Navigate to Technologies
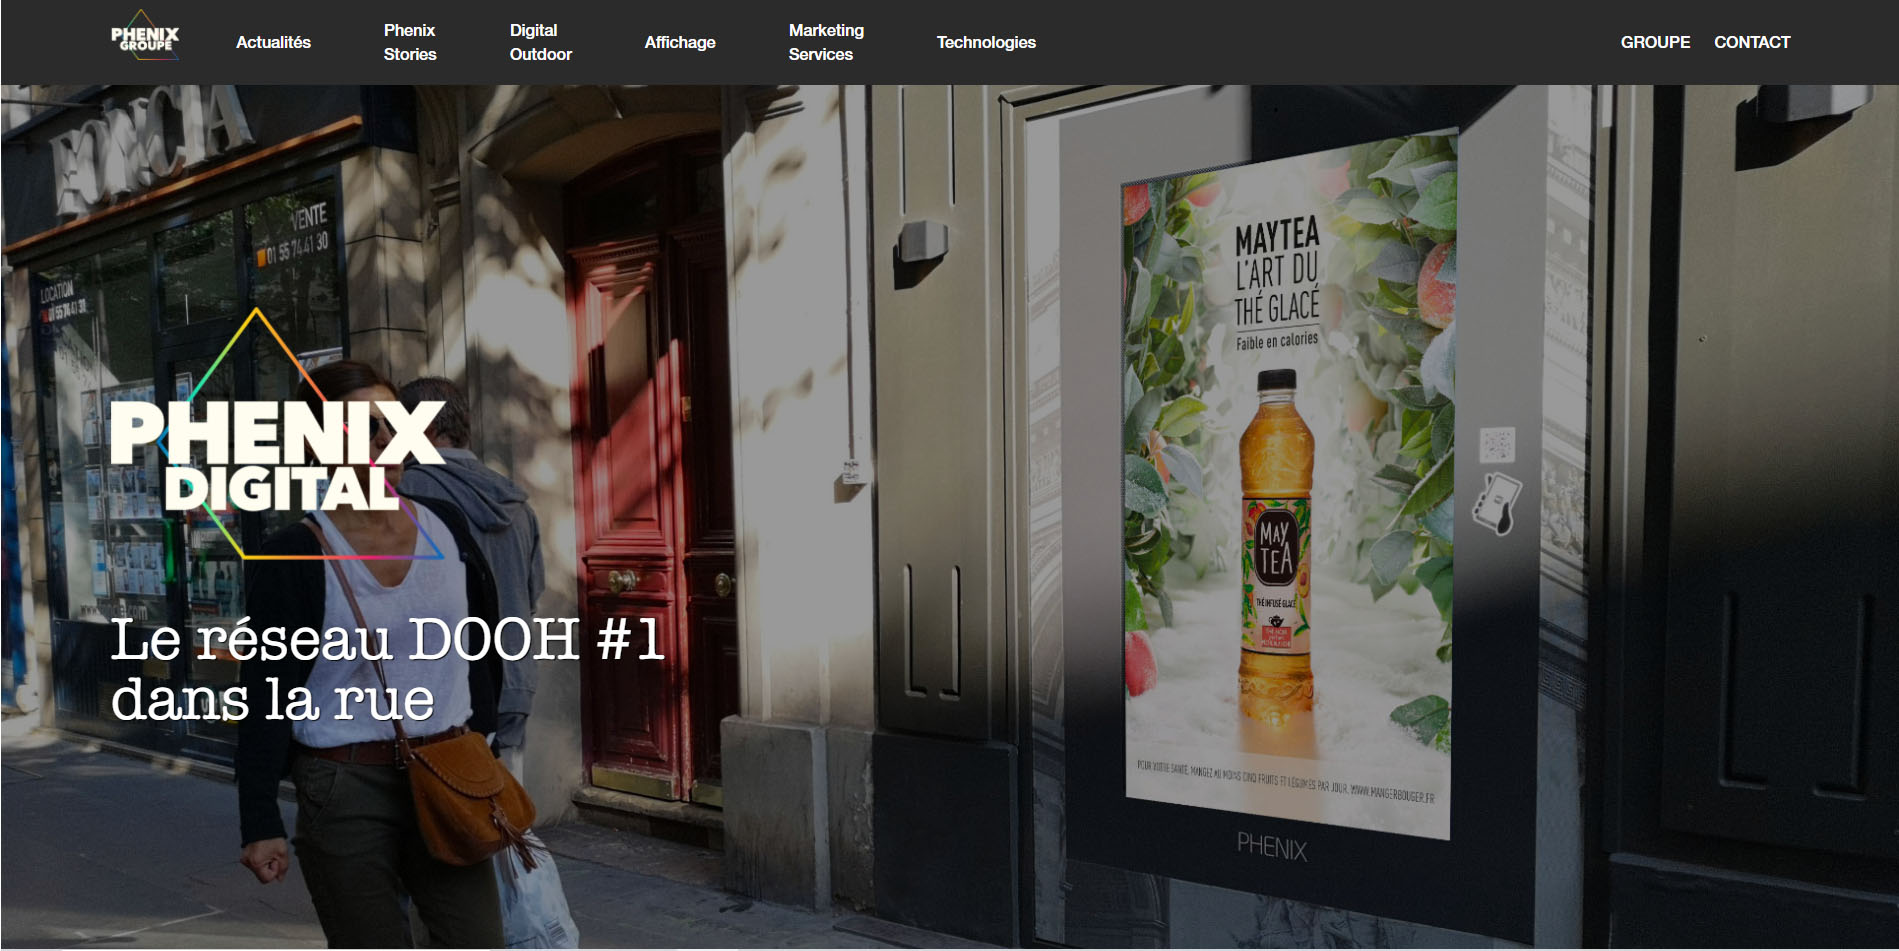The height and width of the screenshot is (951, 1899). coord(986,42)
